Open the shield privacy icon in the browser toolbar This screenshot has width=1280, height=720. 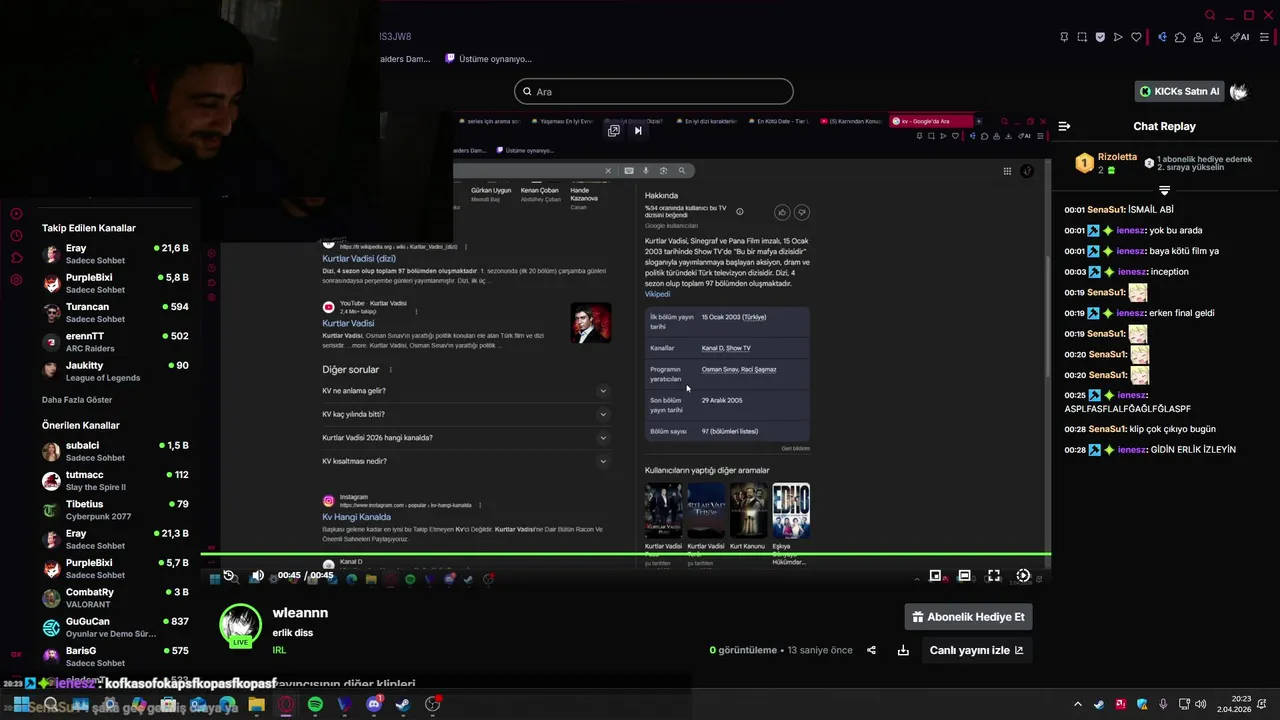pyautogui.click(x=1100, y=37)
